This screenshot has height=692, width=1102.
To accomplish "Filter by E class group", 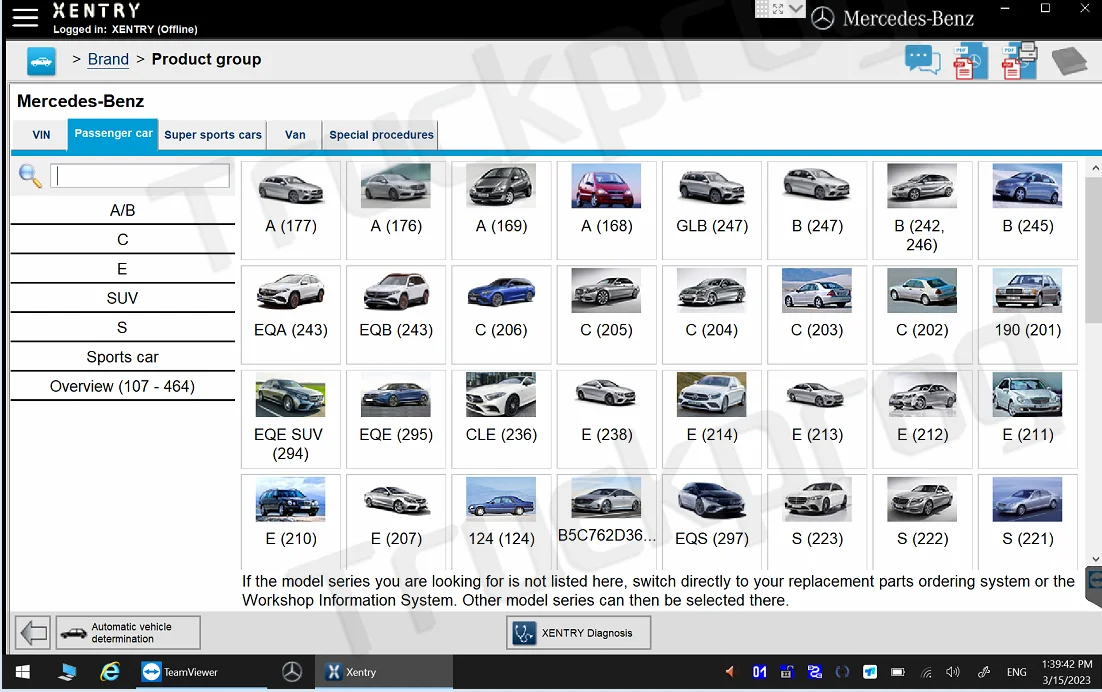I will tap(122, 269).
